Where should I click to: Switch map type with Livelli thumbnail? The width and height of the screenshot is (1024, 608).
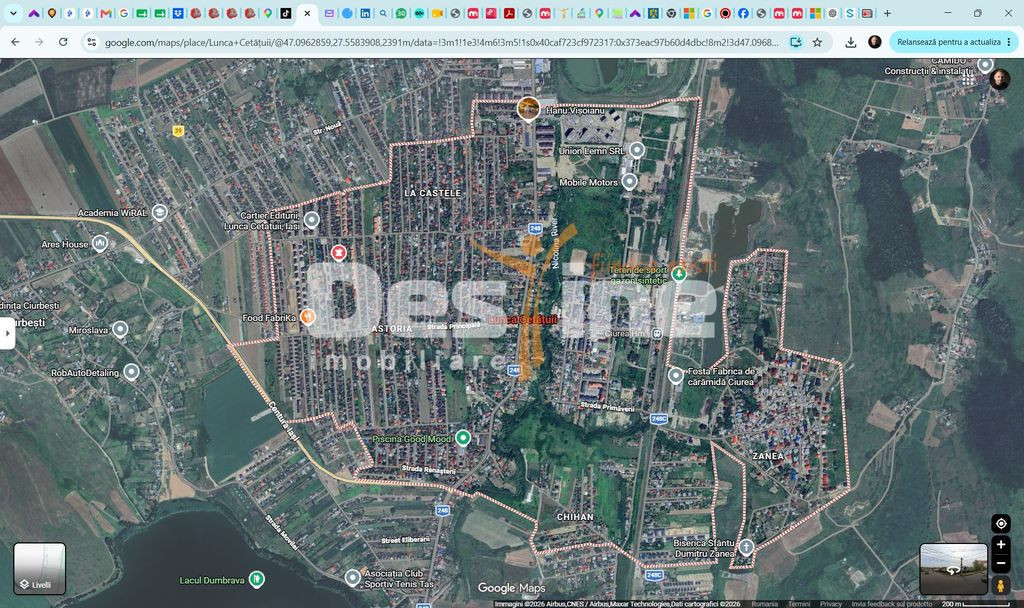pyautogui.click(x=39, y=568)
